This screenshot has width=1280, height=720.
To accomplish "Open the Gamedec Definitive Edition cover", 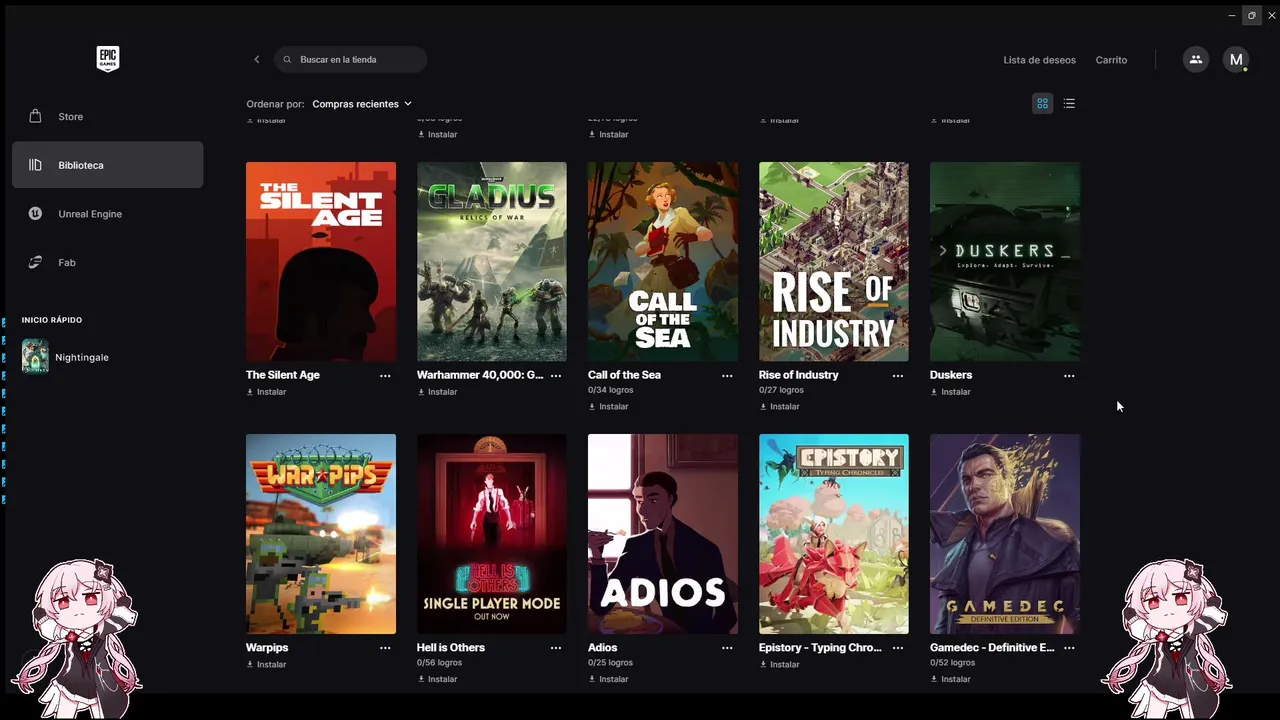I will tap(1005, 534).
